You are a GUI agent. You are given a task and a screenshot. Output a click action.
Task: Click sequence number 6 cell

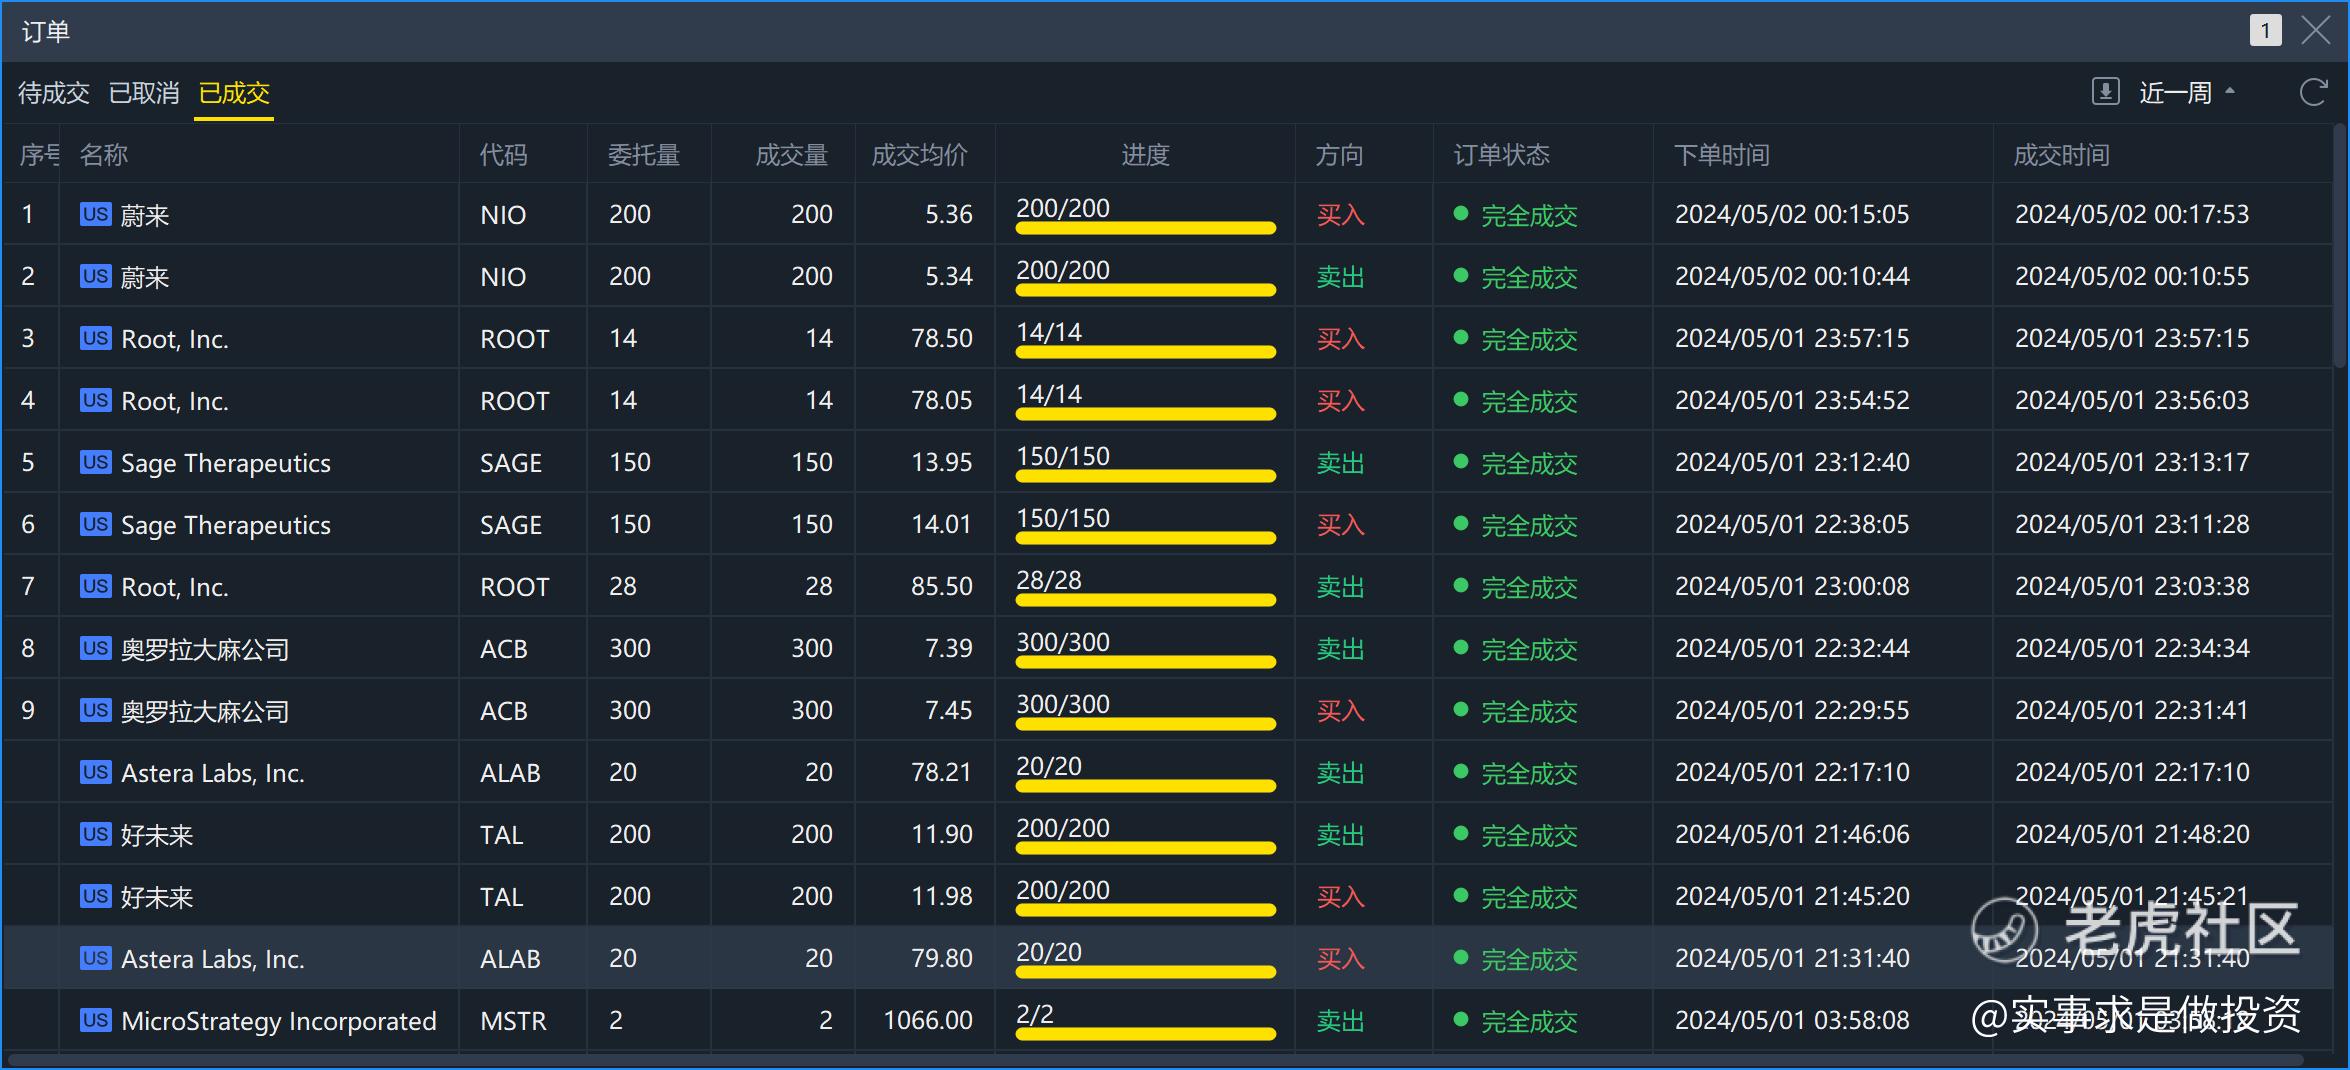coord(28,524)
